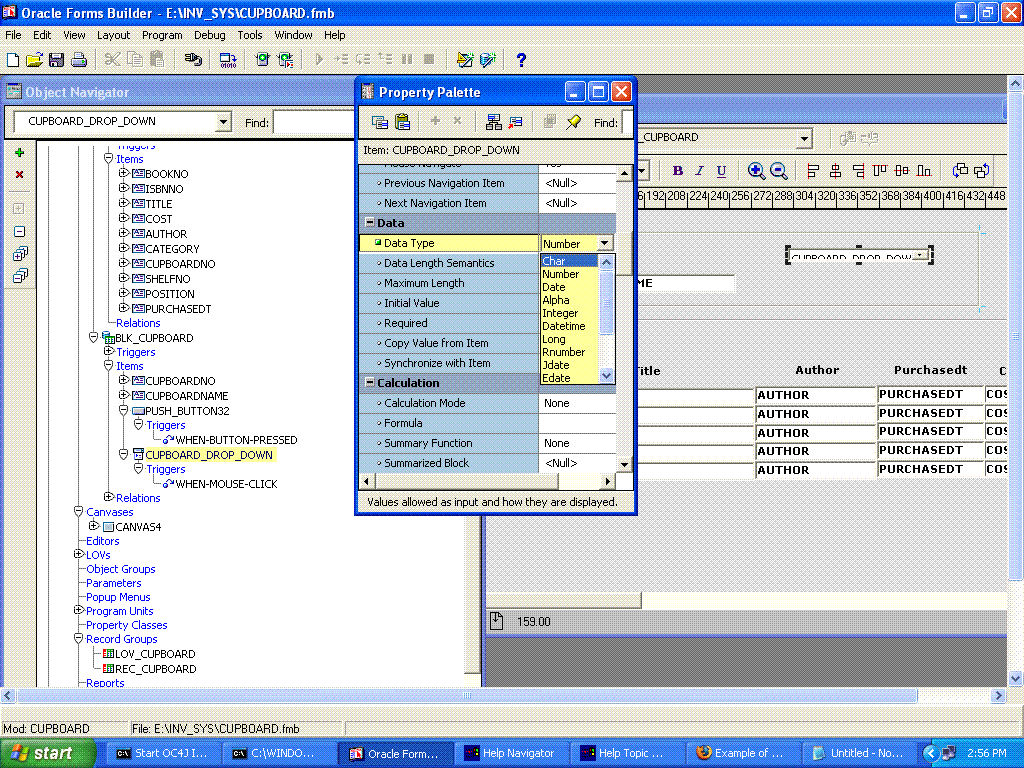Save the form with the floppy disk icon
This screenshot has height=768, width=1024.
pos(56,60)
